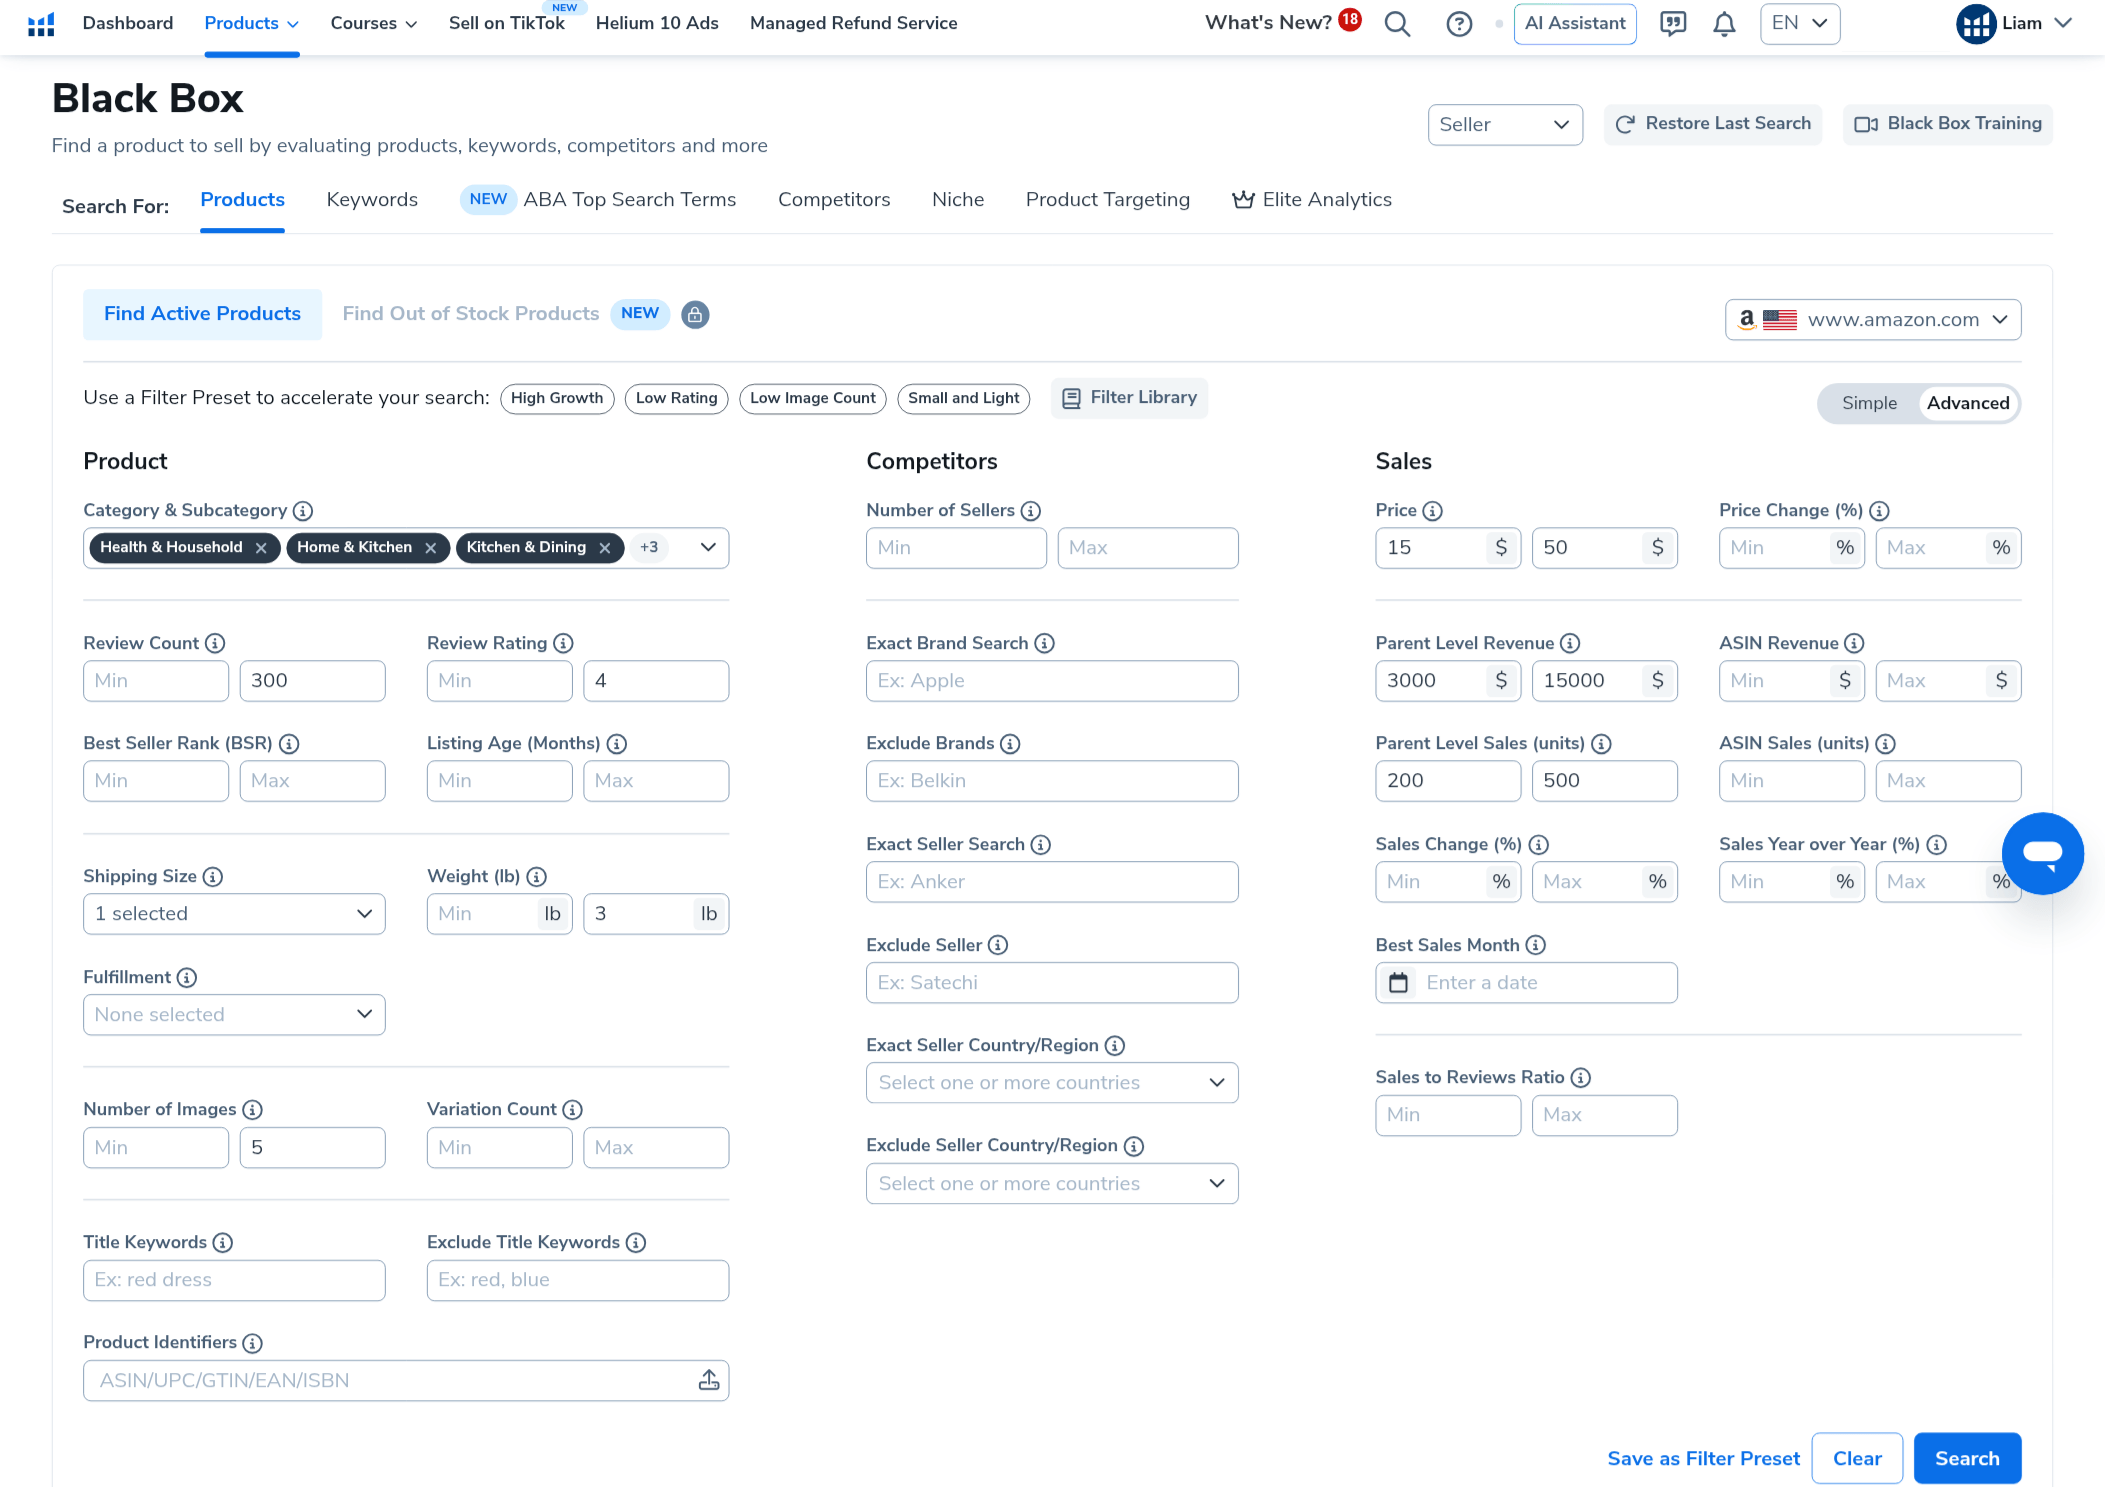Show info for Sales to Reviews Ratio
This screenshot has width=2105, height=1487.
pos(1580,1078)
